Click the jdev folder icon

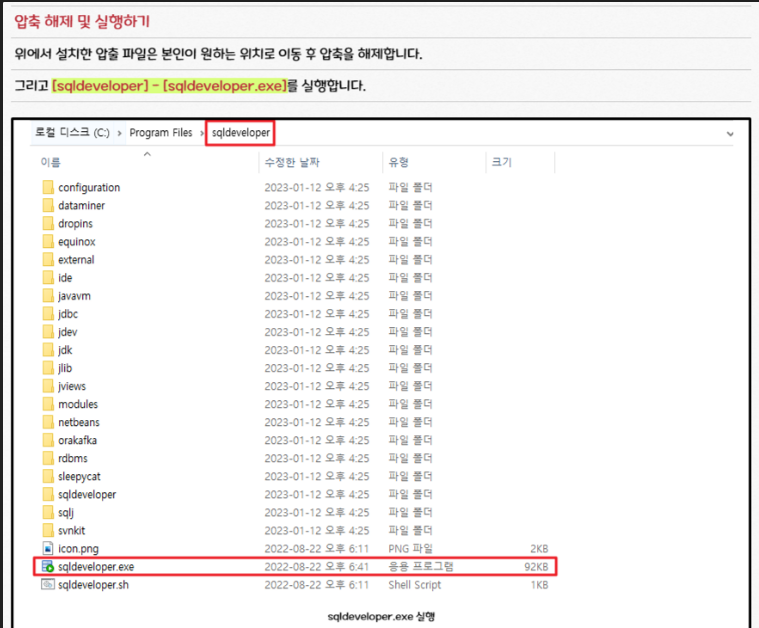[48, 332]
